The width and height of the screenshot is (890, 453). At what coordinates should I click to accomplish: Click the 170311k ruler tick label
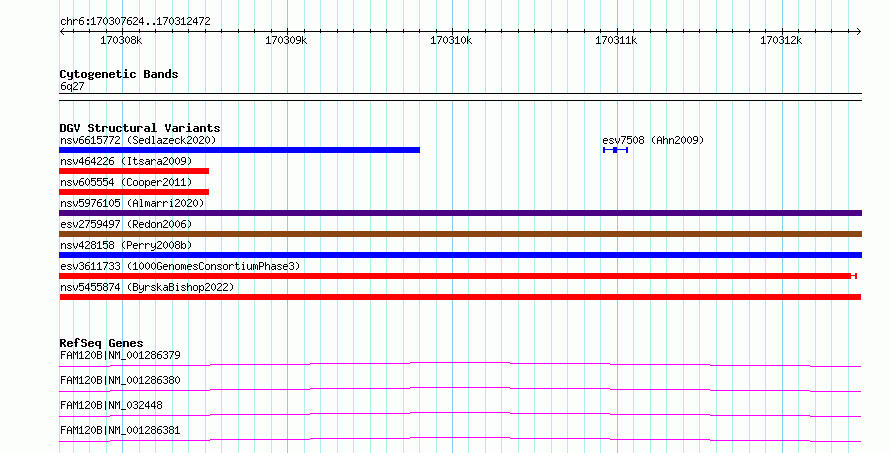[616, 40]
